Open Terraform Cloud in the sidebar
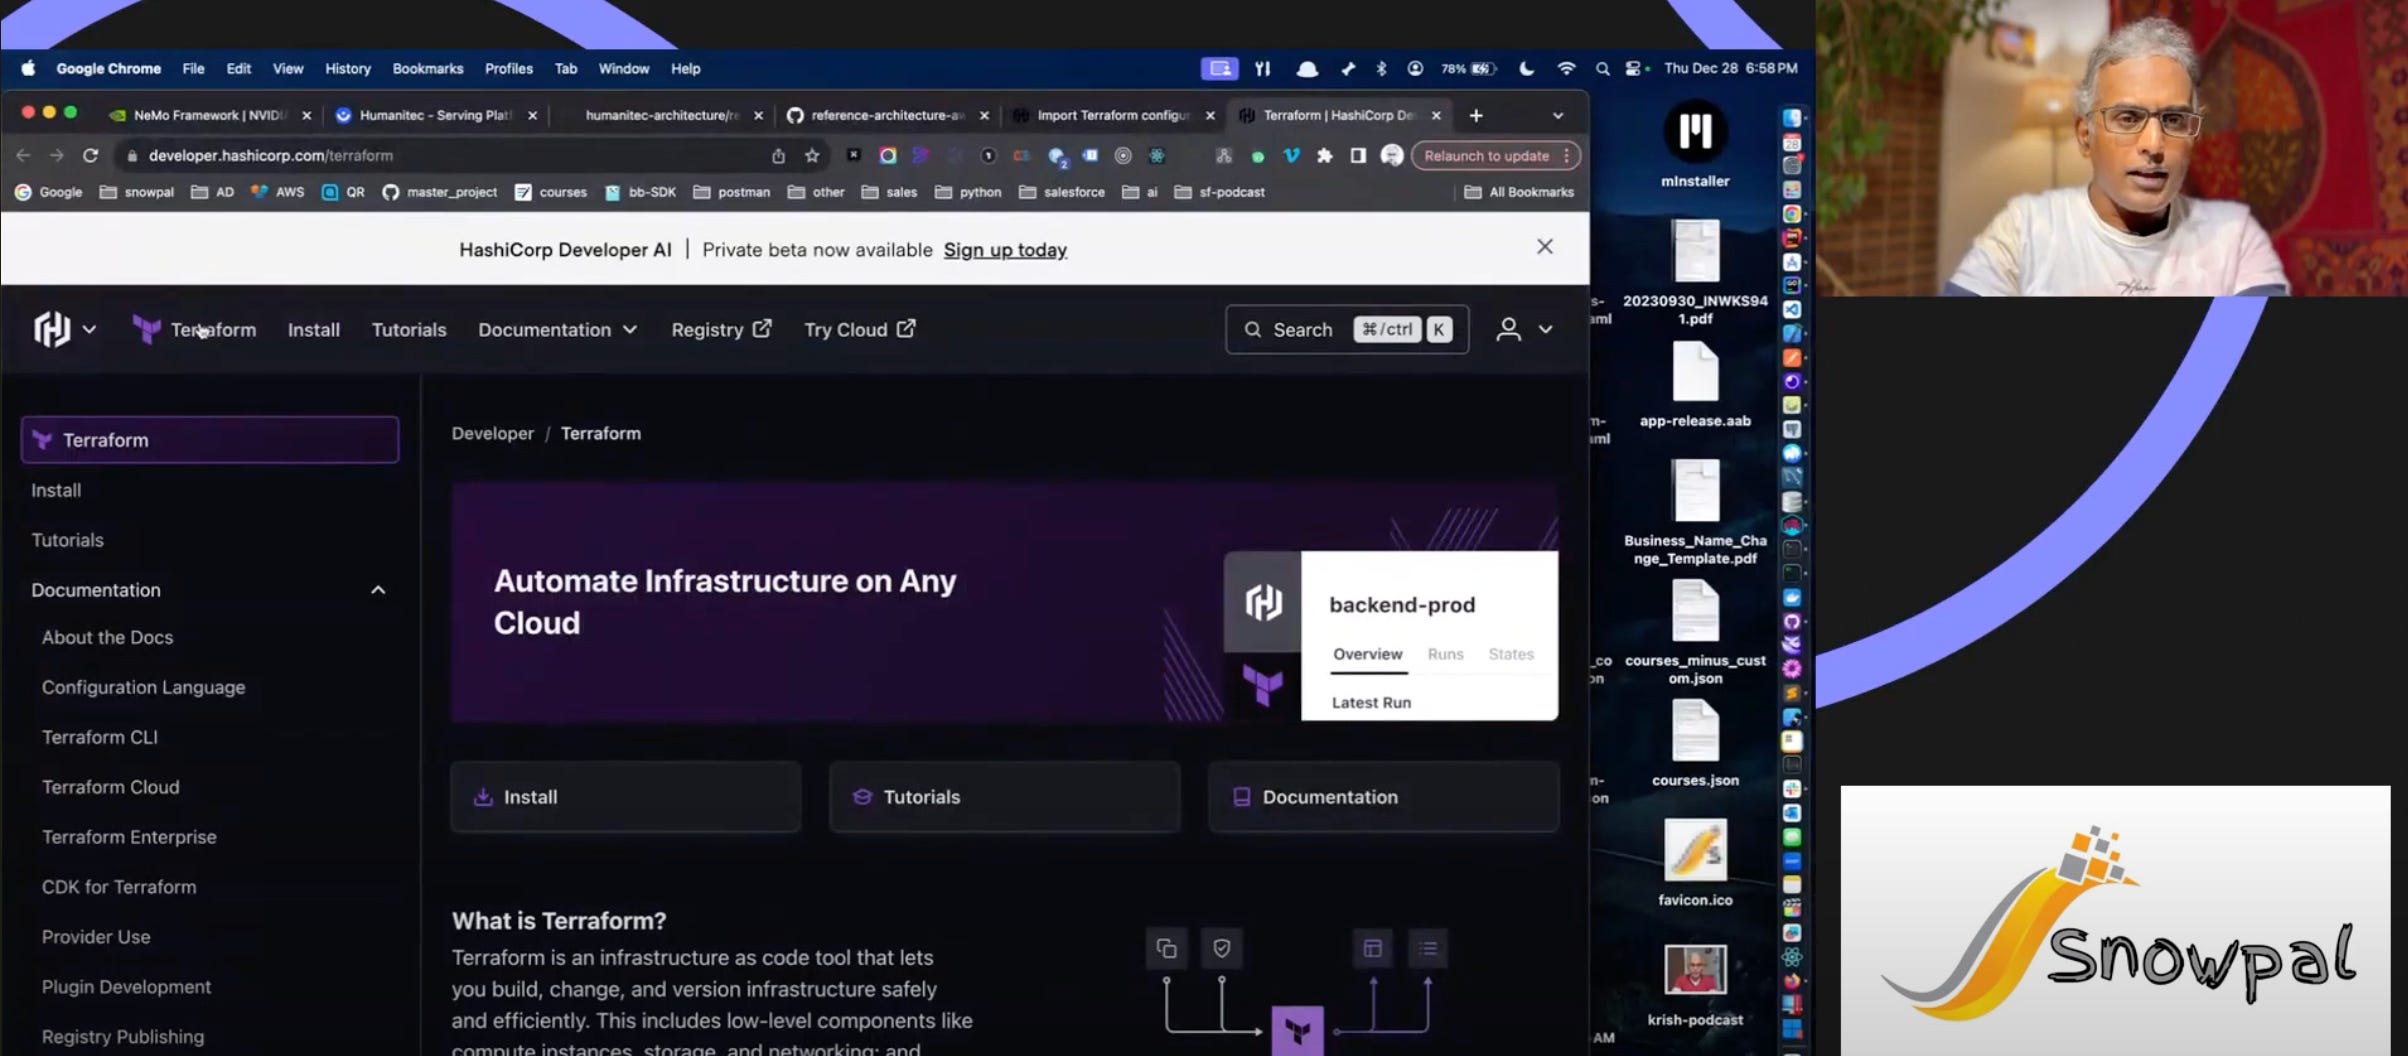Screen dimensions: 2408x1056 [110, 787]
